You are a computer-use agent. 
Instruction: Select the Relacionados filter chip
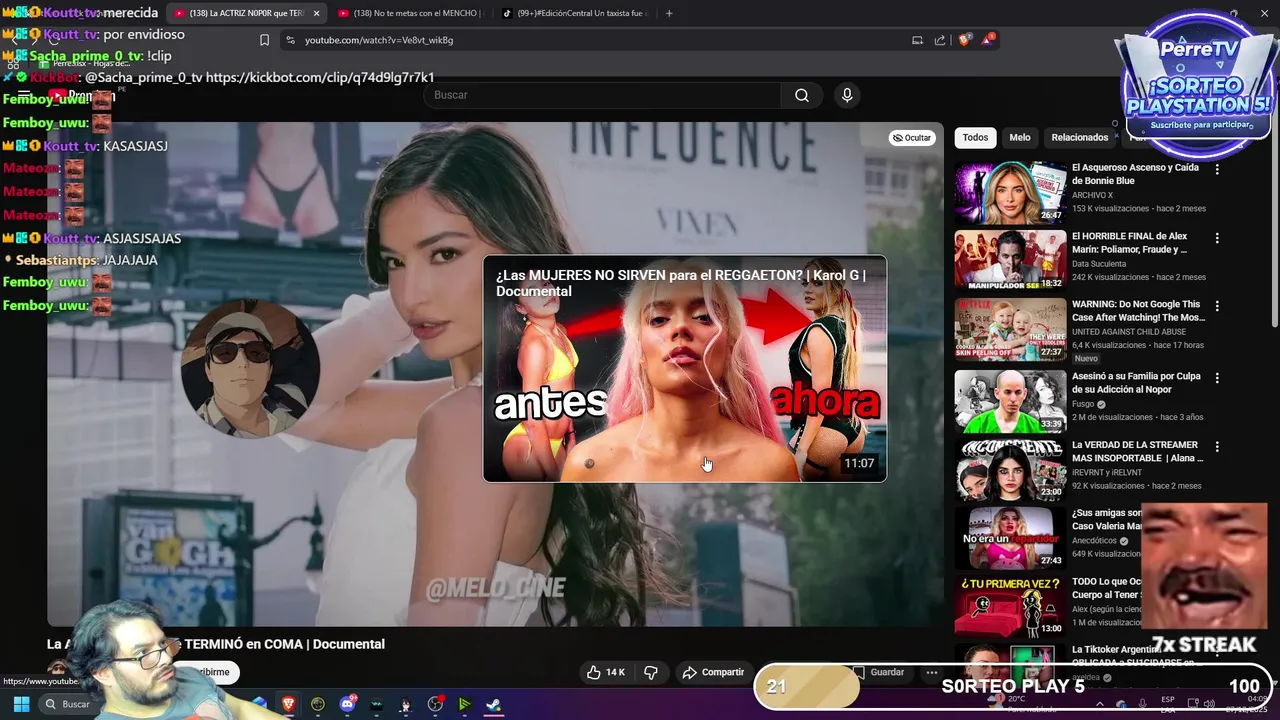point(1079,138)
